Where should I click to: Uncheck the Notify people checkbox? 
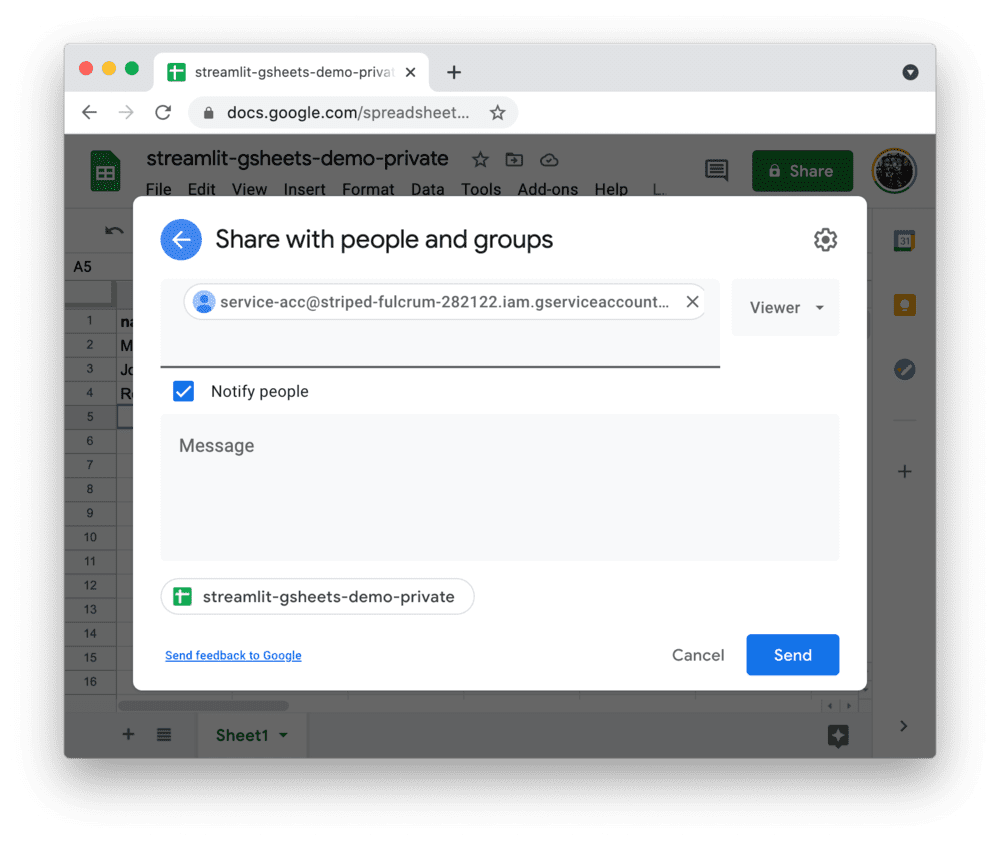(183, 391)
